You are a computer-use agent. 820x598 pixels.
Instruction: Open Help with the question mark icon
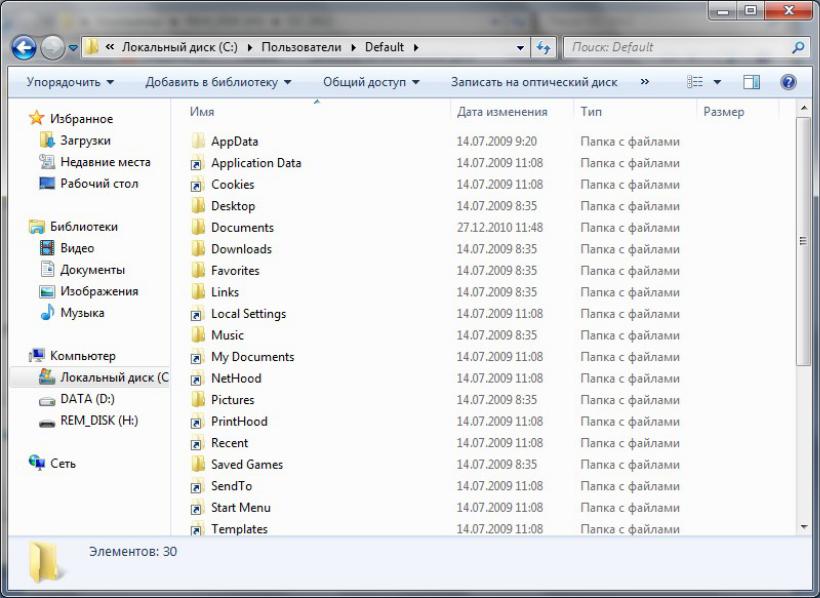click(x=789, y=82)
